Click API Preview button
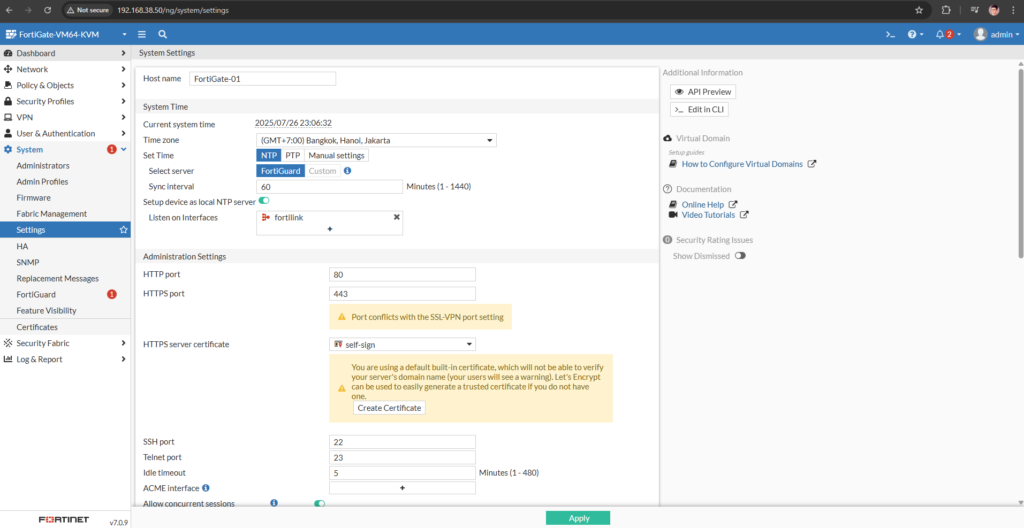 (x=703, y=92)
